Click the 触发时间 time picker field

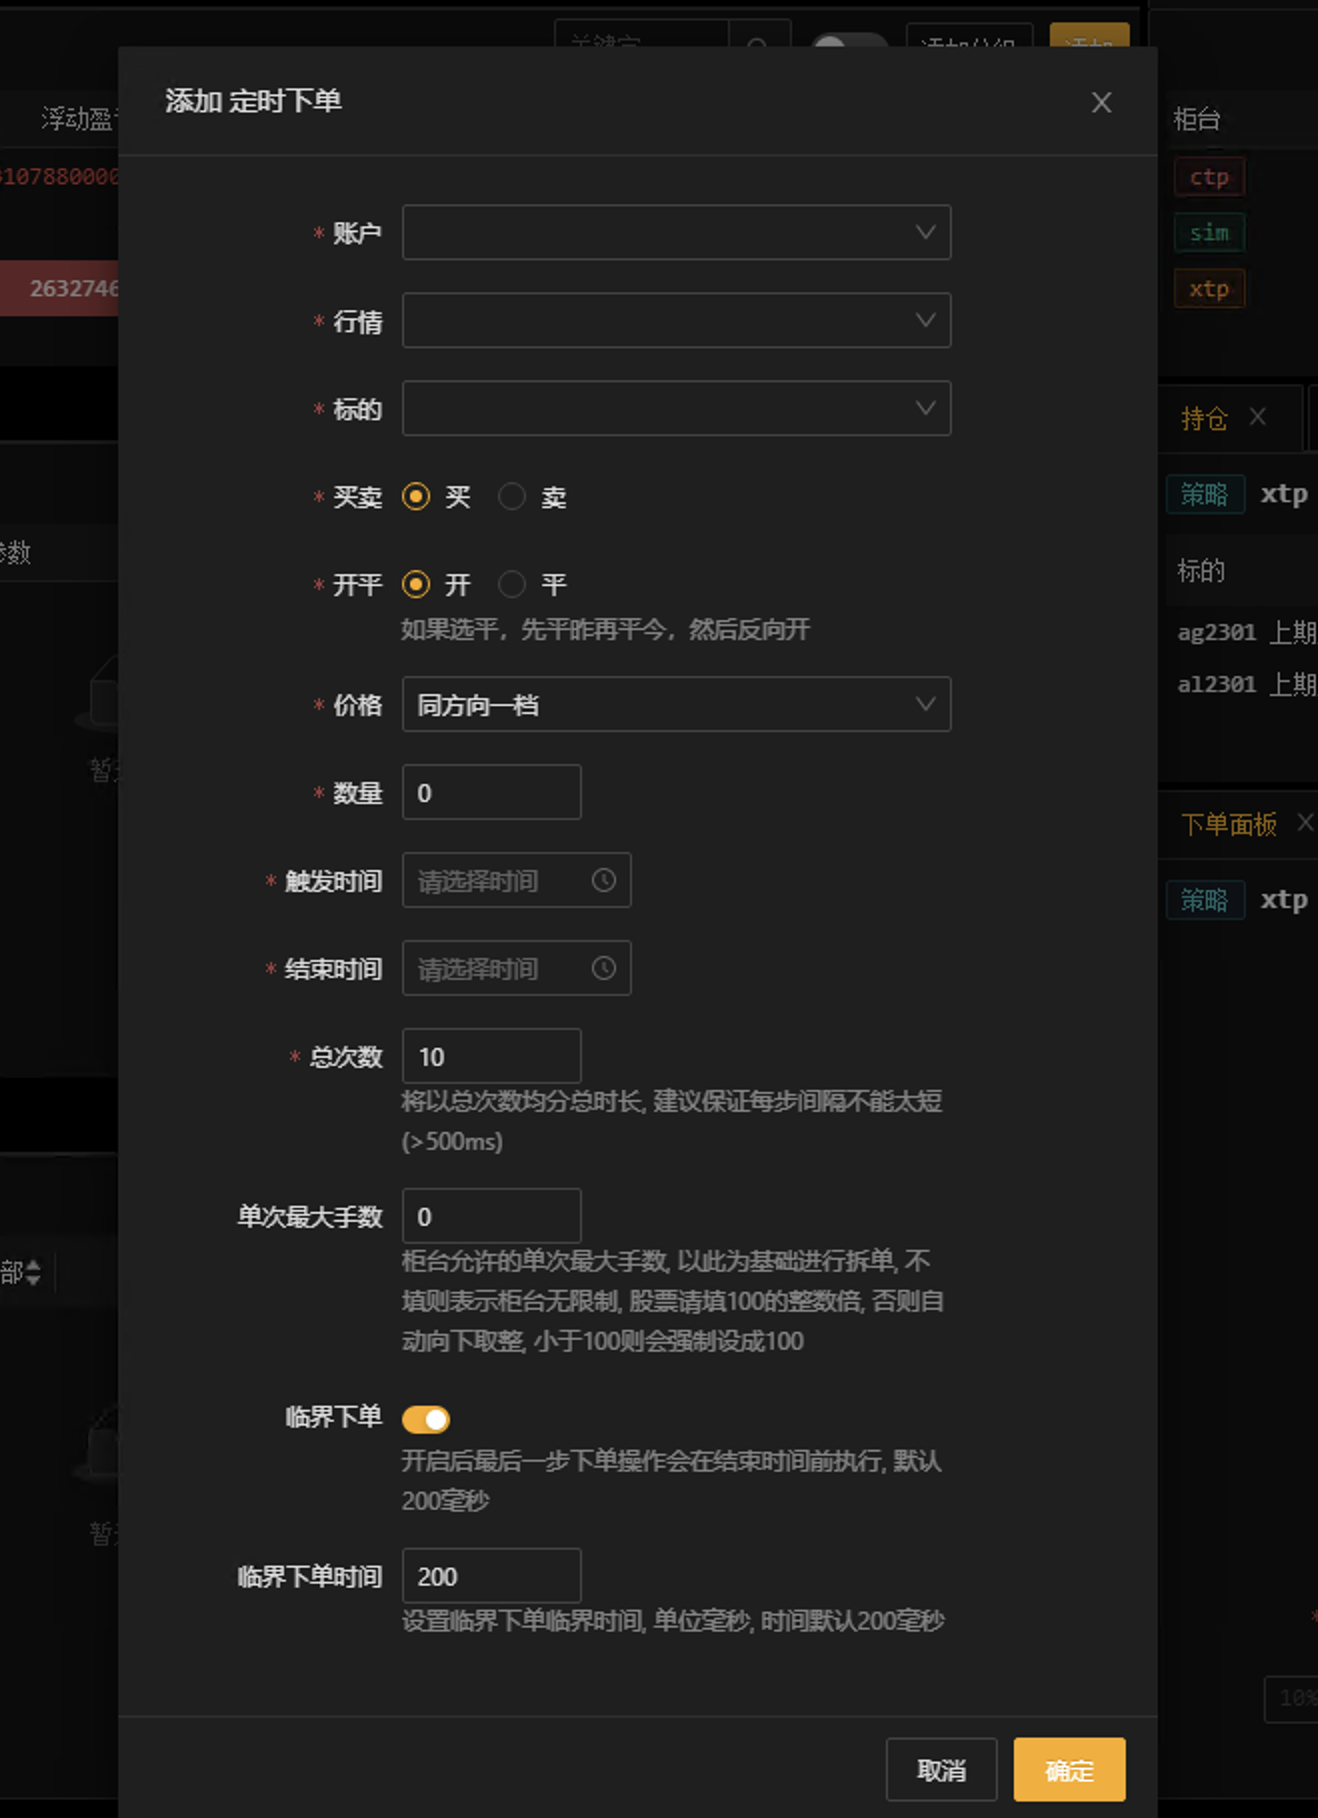[x=516, y=880]
